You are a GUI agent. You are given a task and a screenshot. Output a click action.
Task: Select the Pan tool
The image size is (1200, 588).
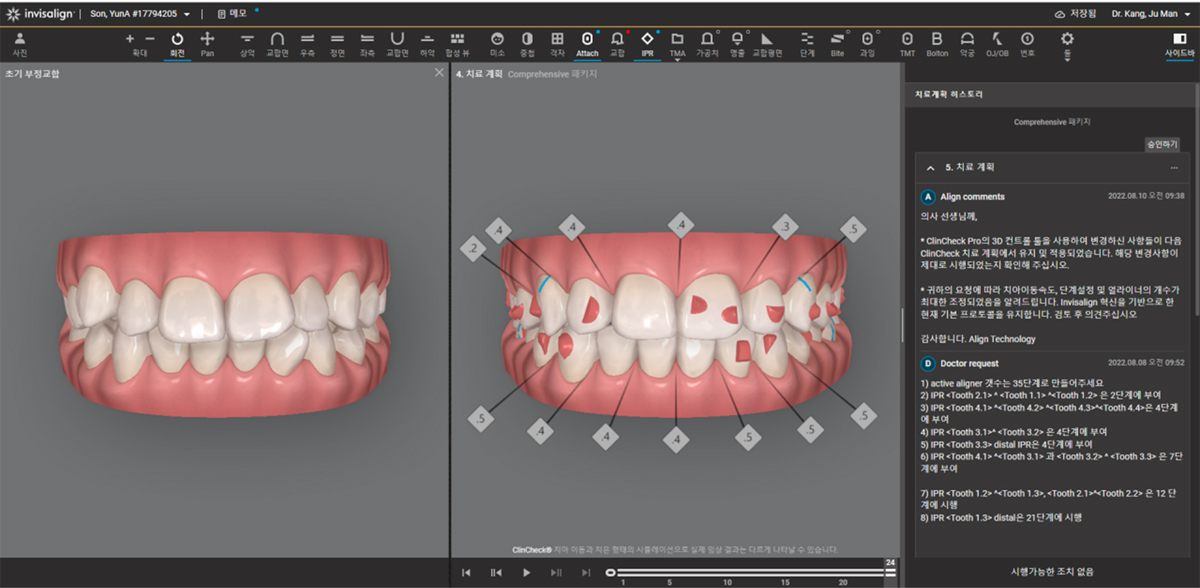click(x=207, y=43)
